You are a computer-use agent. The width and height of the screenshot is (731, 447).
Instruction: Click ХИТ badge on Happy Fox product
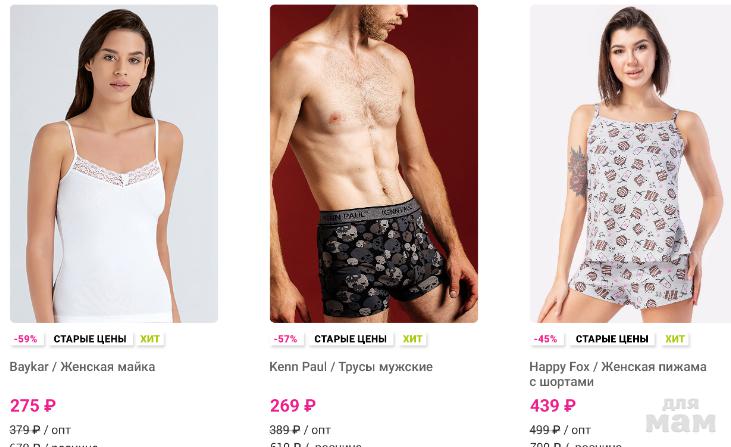(x=675, y=339)
